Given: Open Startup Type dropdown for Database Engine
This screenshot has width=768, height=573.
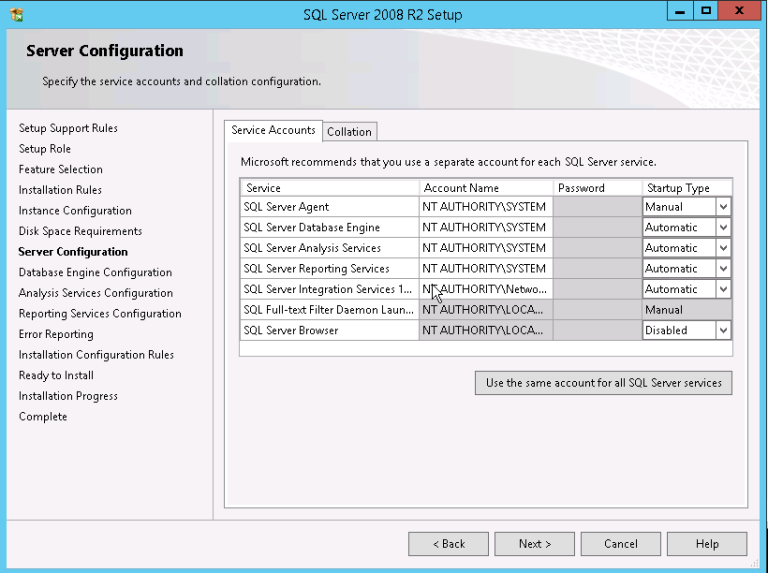Looking at the screenshot, I should click(723, 227).
